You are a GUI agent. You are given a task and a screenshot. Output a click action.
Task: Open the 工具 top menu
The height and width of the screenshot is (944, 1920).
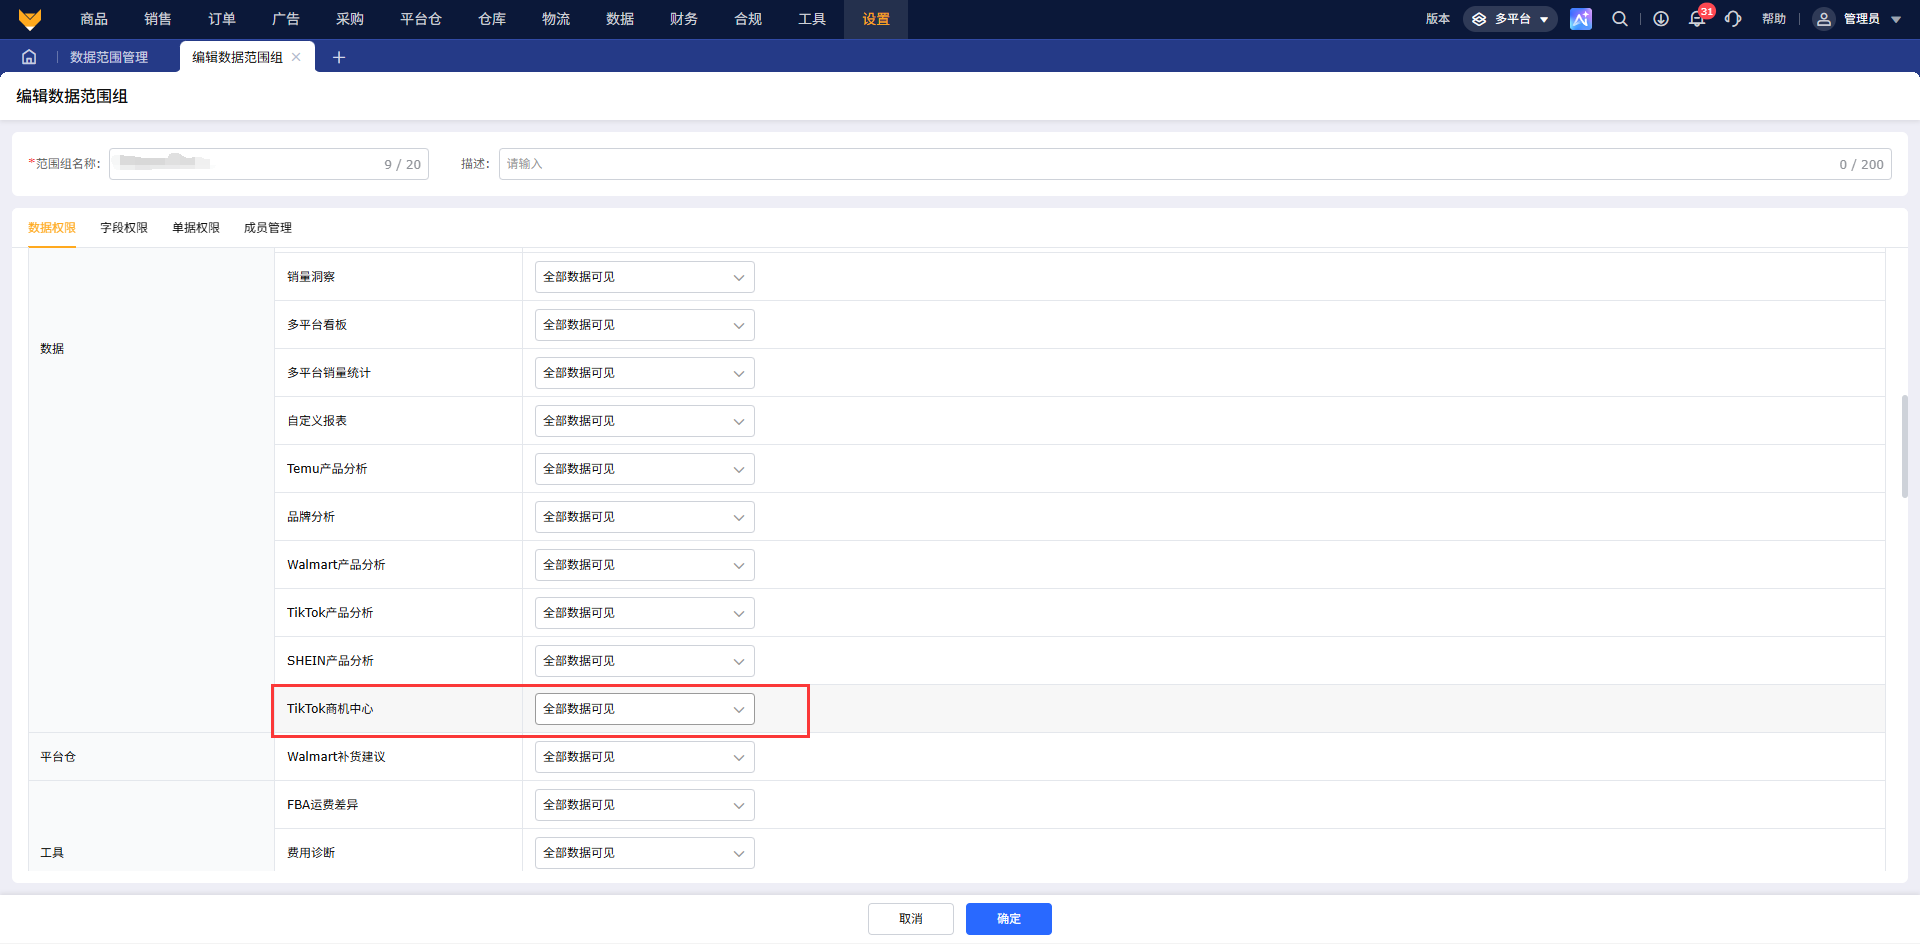(812, 19)
